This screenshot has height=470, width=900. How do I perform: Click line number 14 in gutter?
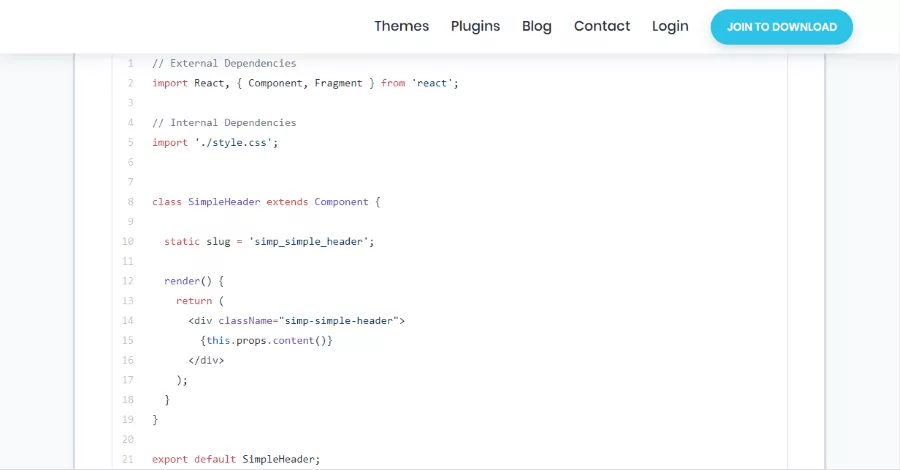point(127,321)
